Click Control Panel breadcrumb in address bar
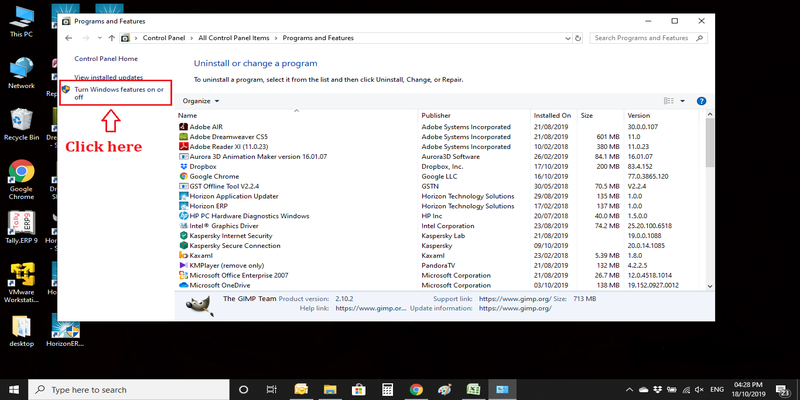Viewport: 800px width, 400px height. tap(164, 38)
